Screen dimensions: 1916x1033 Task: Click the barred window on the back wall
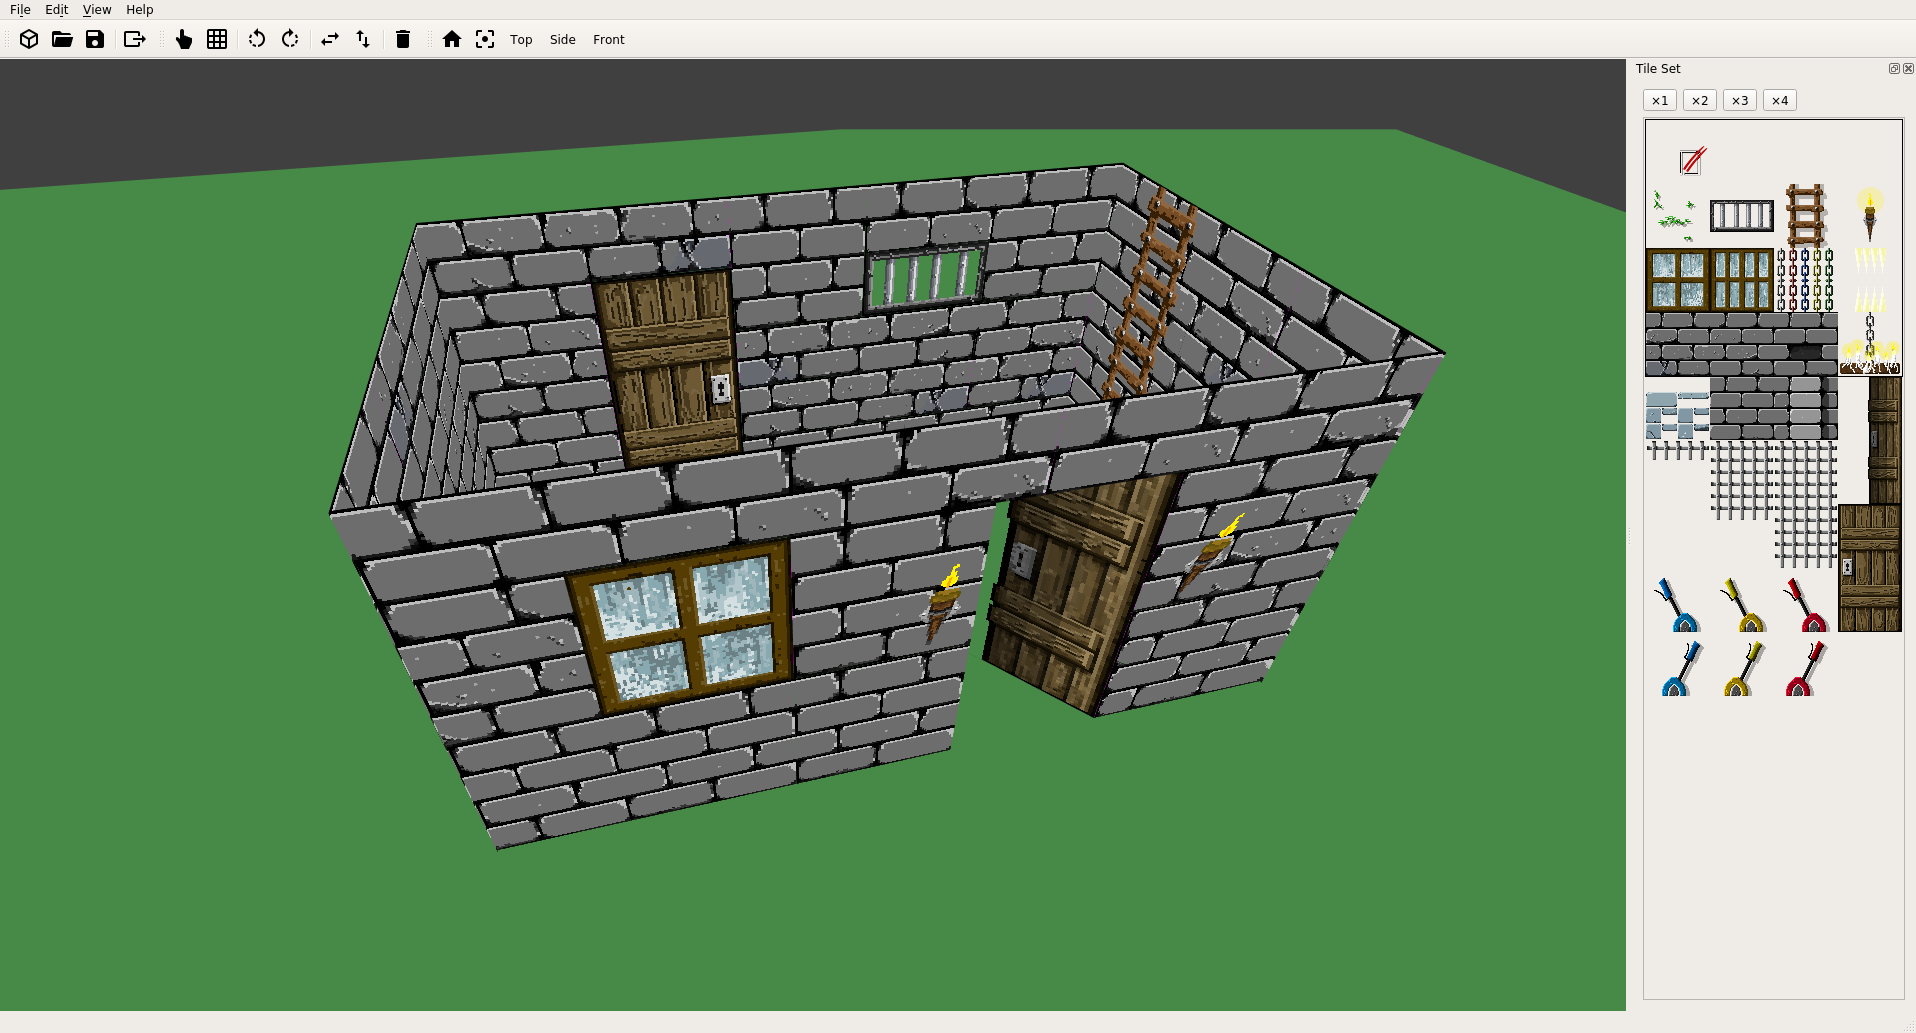coord(925,277)
